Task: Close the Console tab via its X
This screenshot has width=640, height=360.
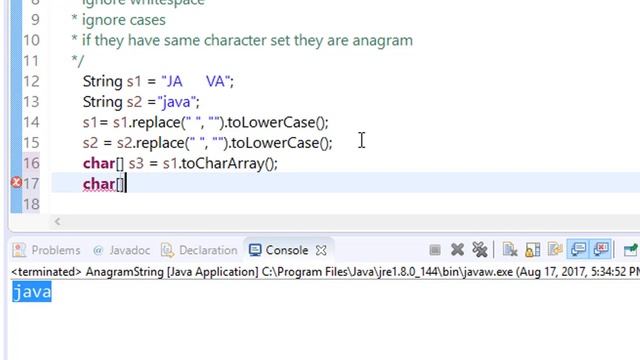Action: (321, 250)
